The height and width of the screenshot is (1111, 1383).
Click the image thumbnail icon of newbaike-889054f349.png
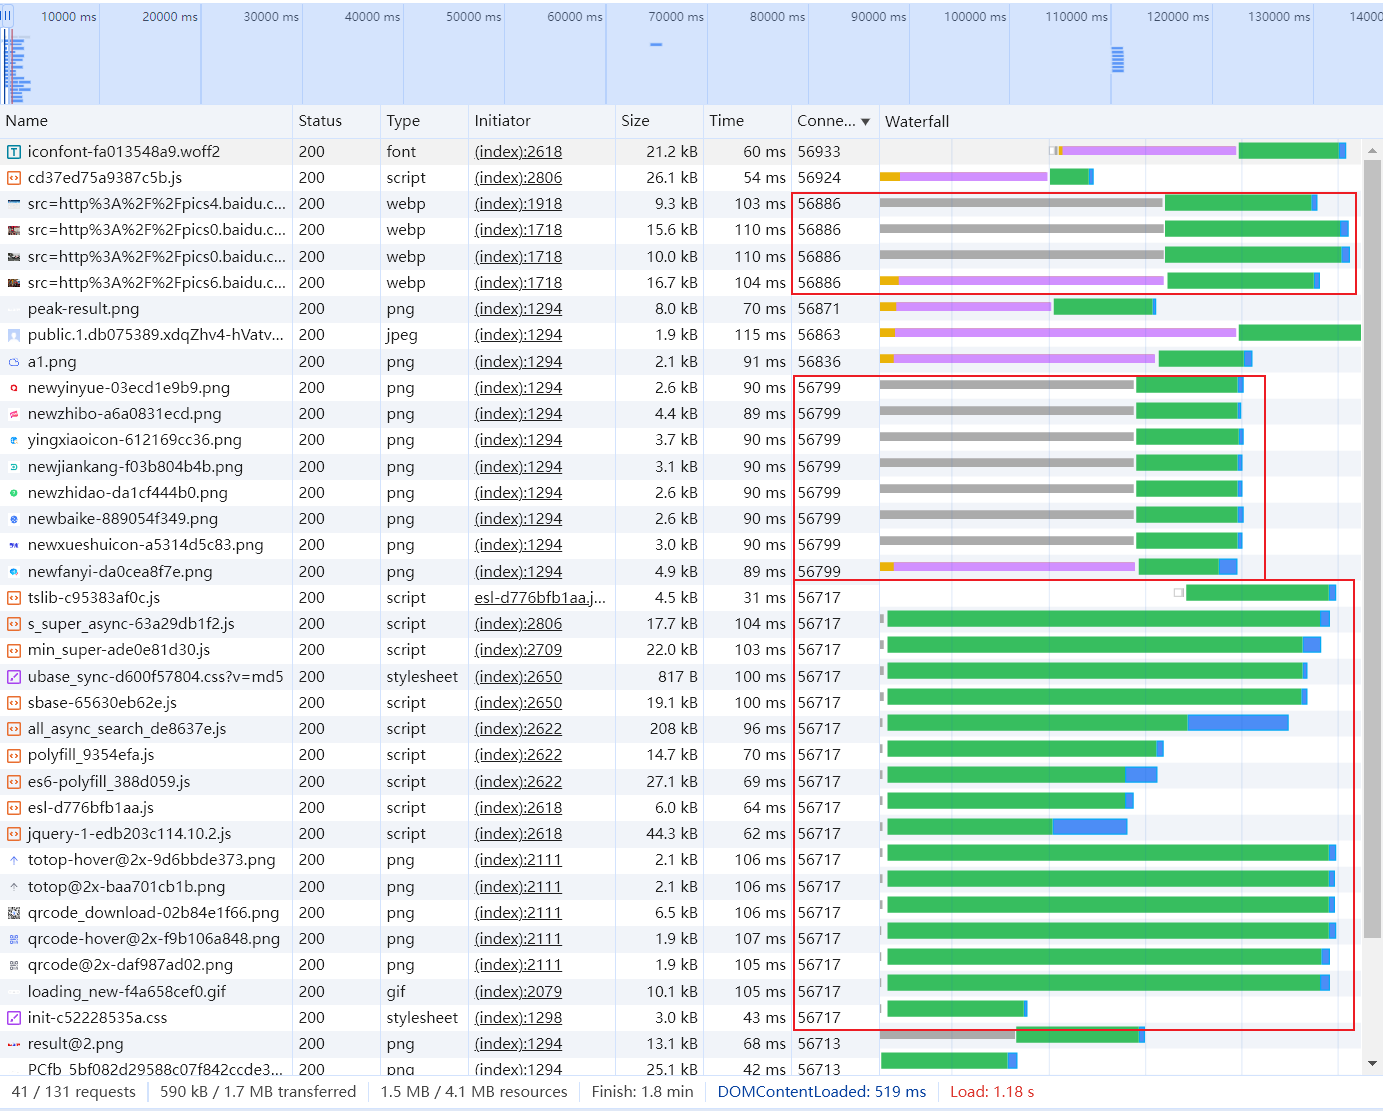(14, 519)
